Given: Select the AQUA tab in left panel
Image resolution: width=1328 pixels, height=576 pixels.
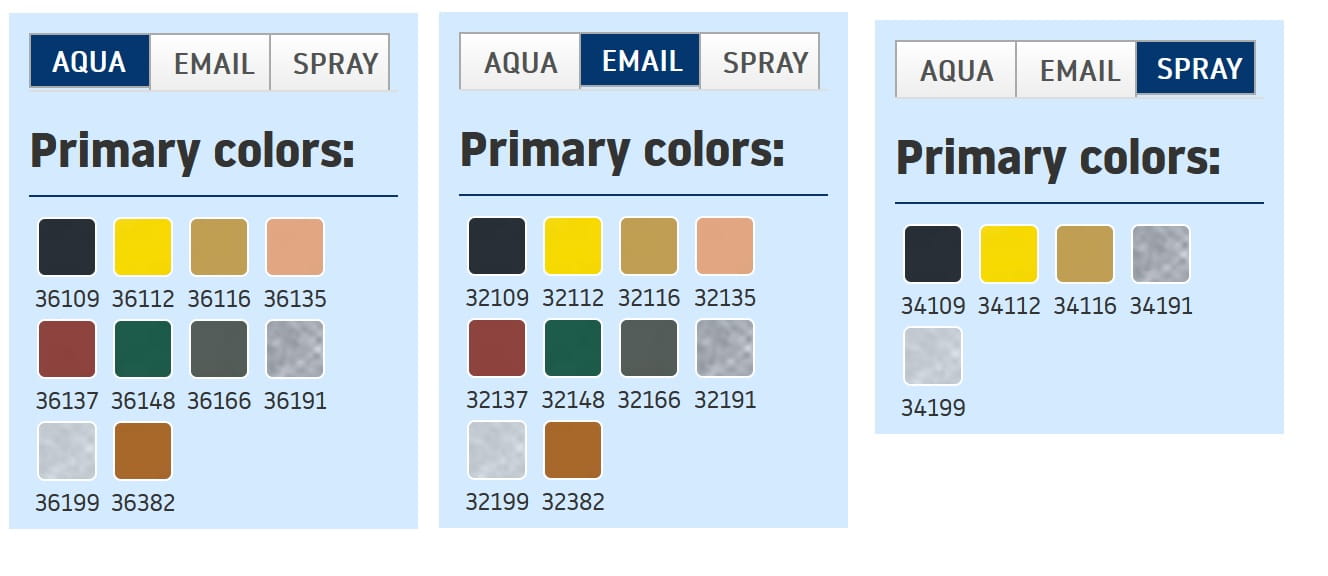Looking at the screenshot, I should 90,62.
